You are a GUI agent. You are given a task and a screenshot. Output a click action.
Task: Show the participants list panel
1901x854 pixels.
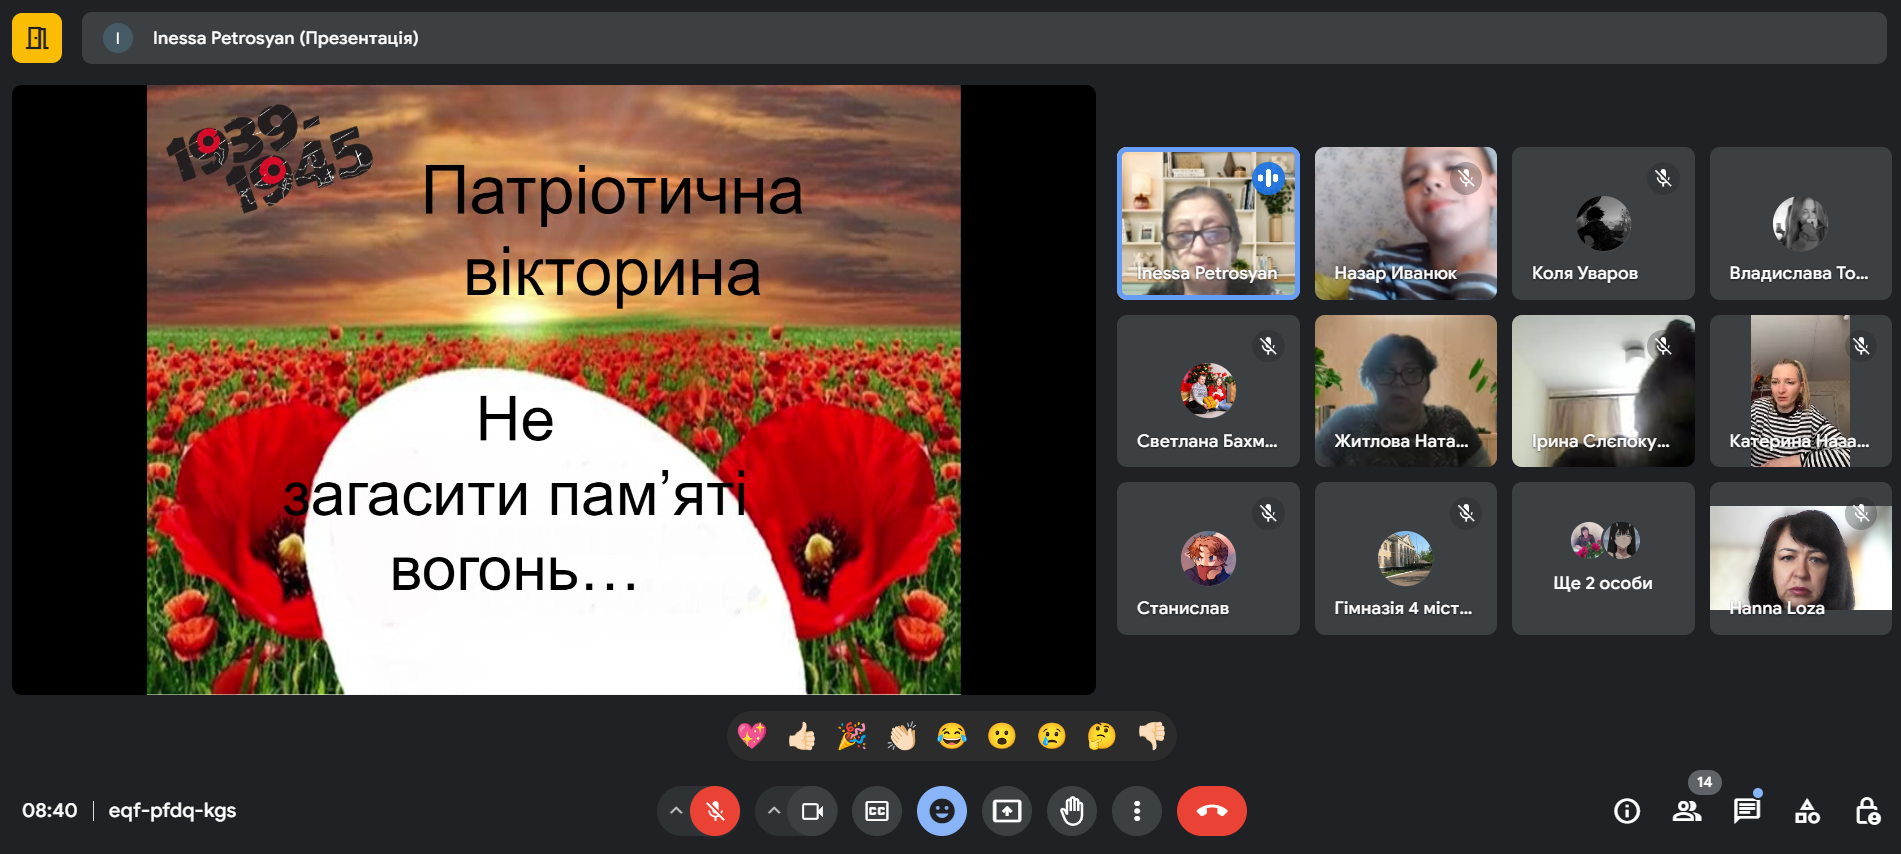[x=1687, y=811]
